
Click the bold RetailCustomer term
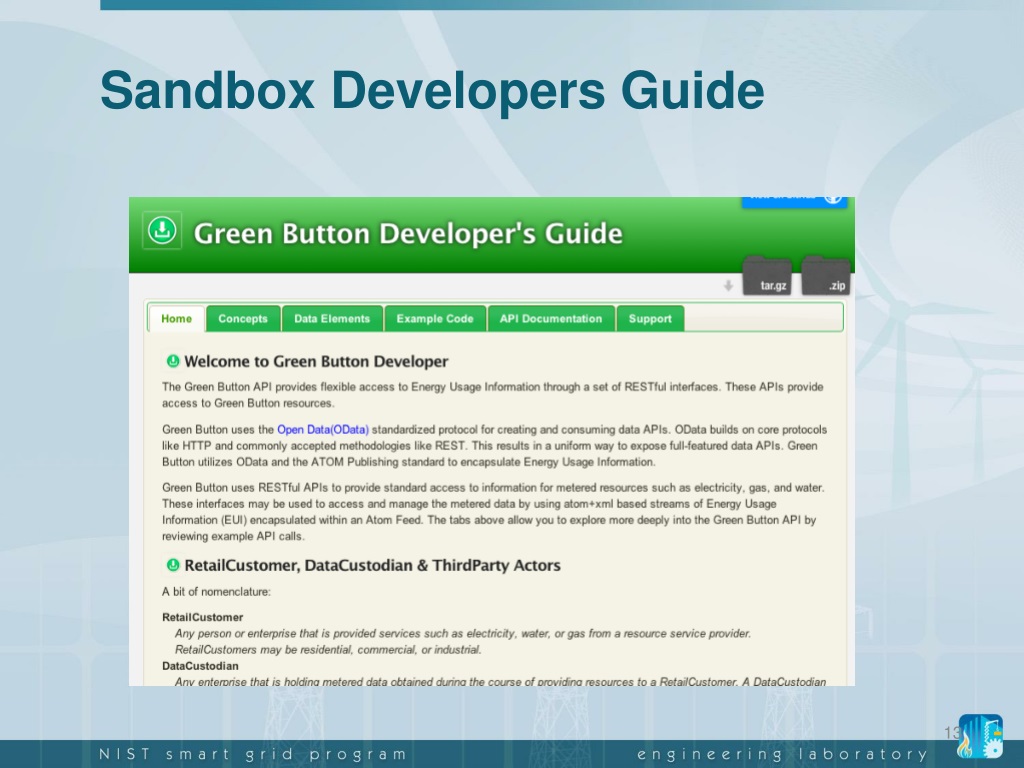(x=202, y=617)
